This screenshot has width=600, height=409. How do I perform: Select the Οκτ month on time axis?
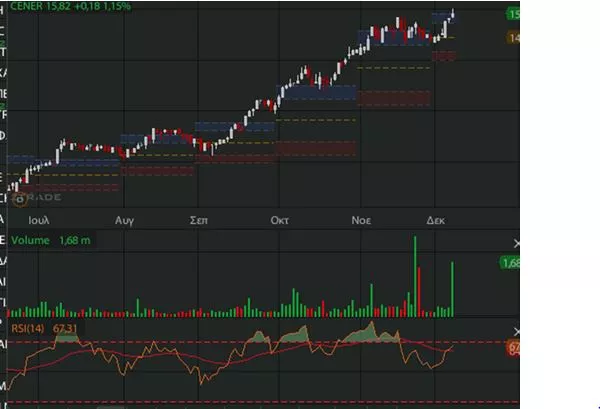pos(279,217)
